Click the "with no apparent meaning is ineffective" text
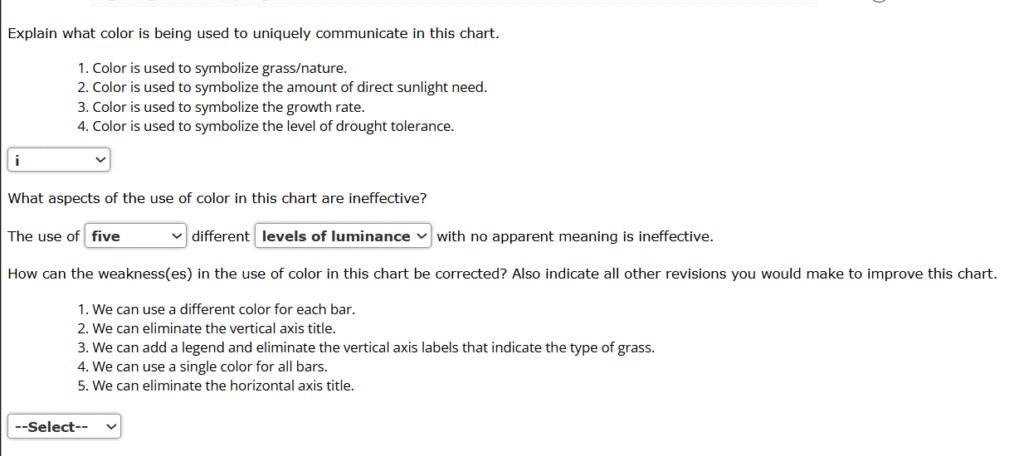The image size is (1024, 456). pos(575,237)
